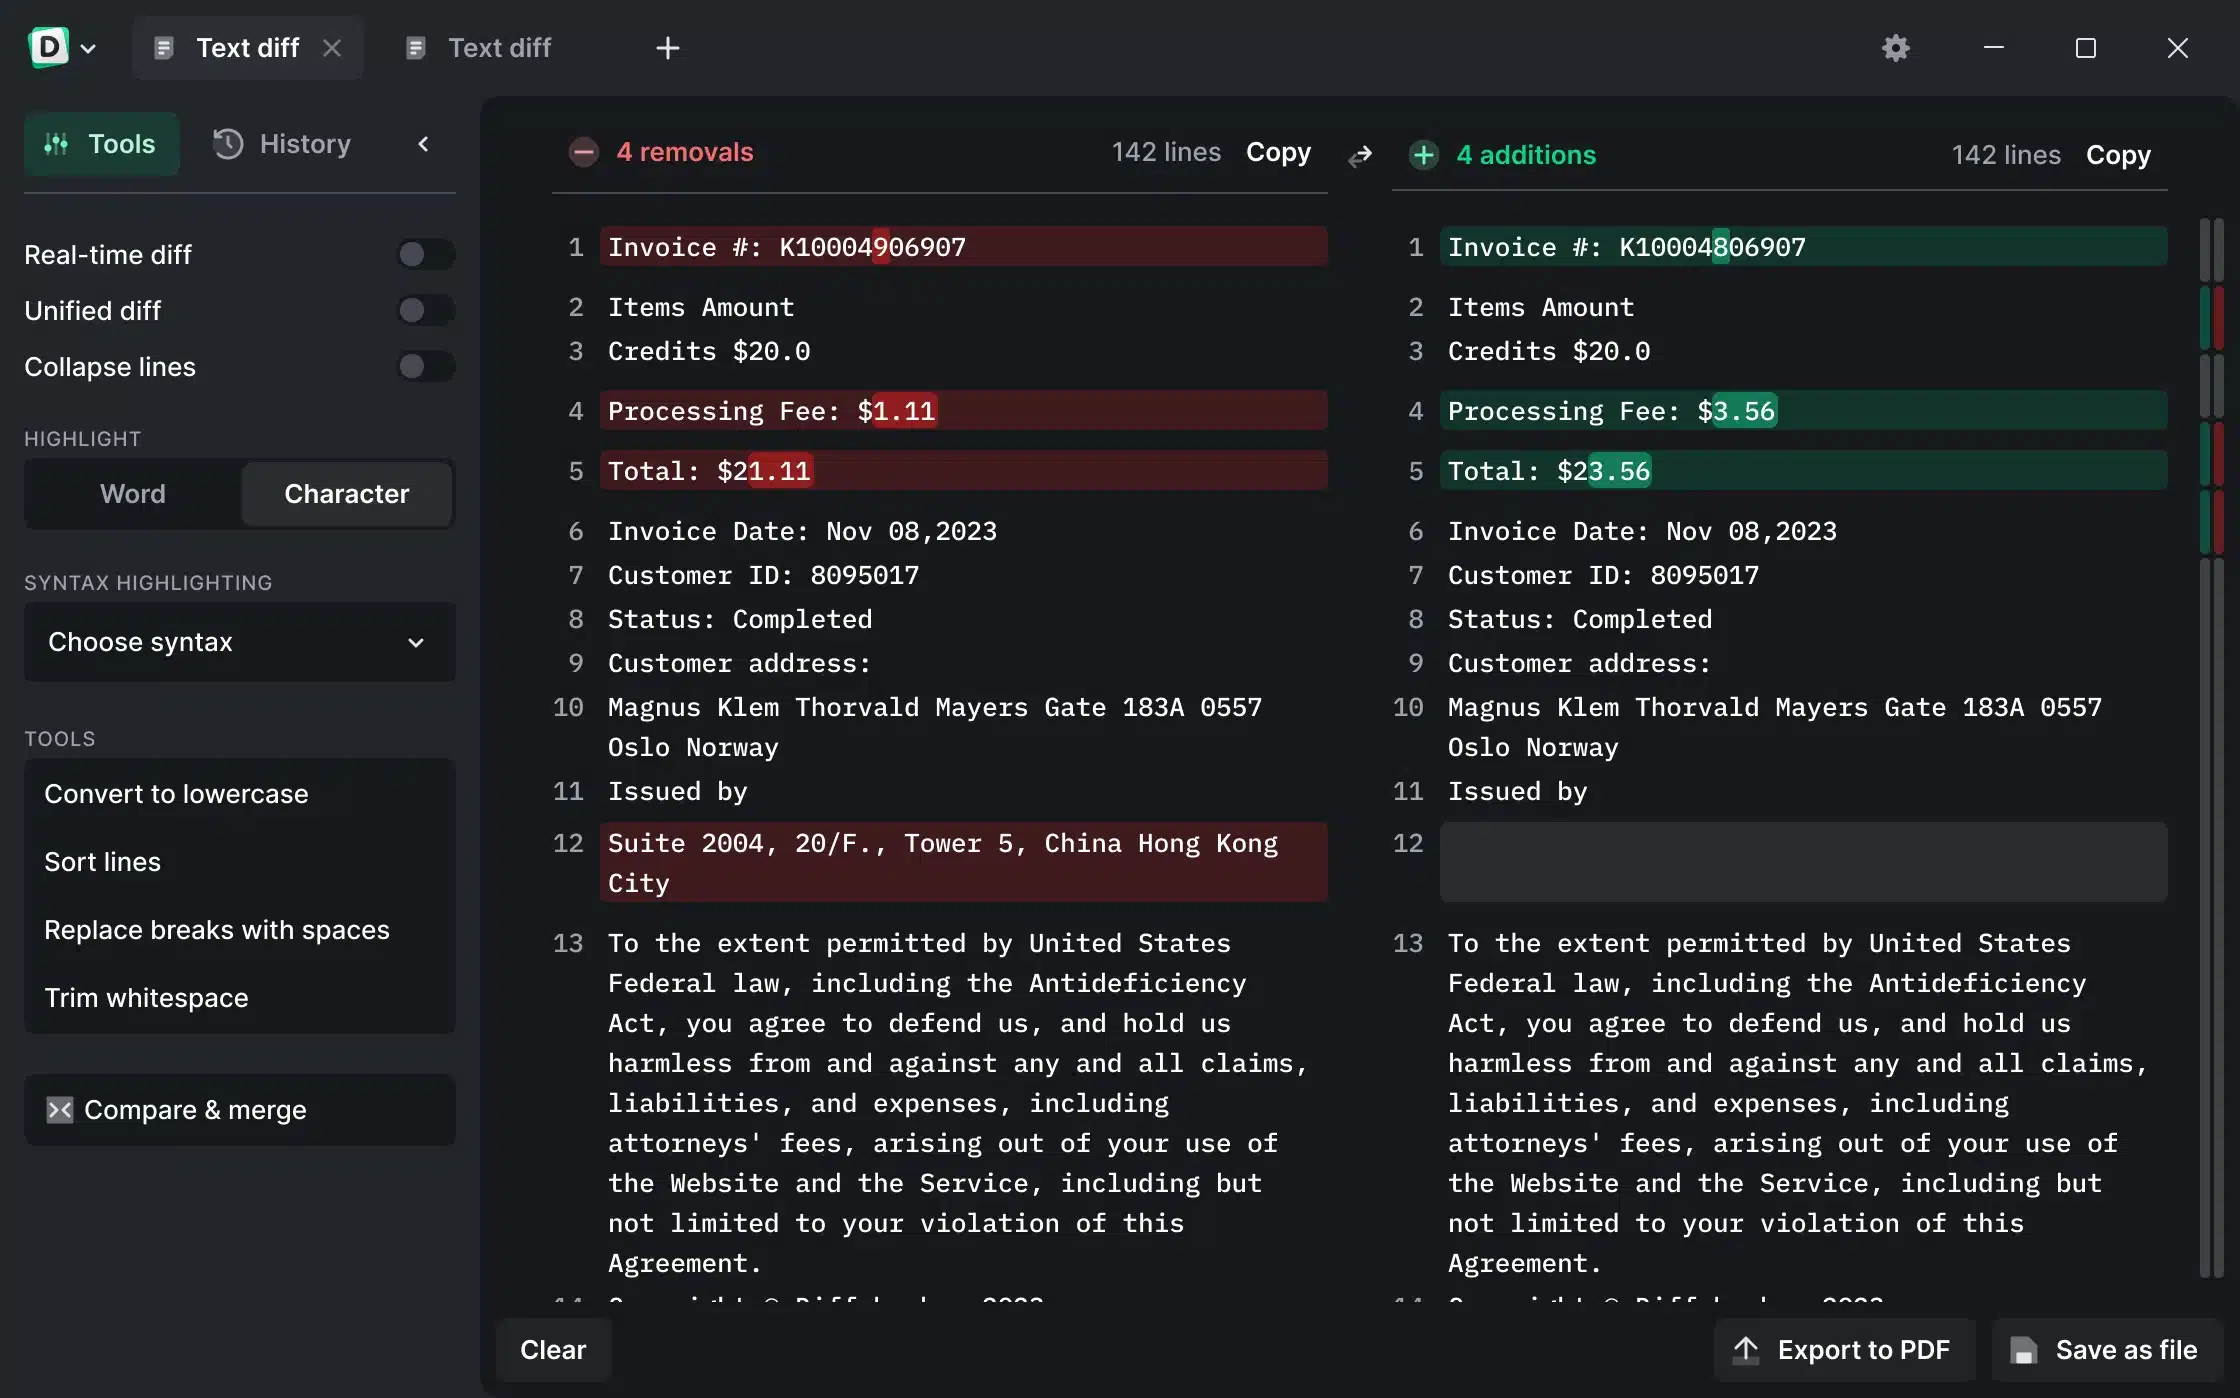The image size is (2240, 1398).
Task: Click the green plus additions icon
Action: [1424, 155]
